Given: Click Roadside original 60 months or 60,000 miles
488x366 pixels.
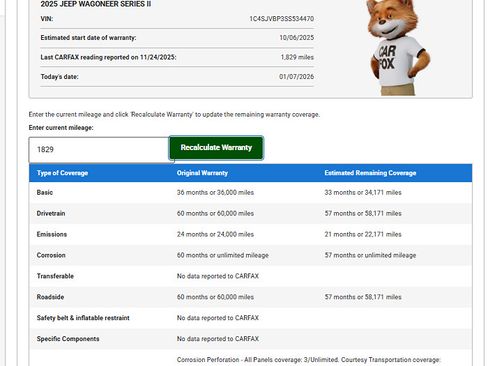Looking at the screenshot, I should pyautogui.click(x=215, y=297).
